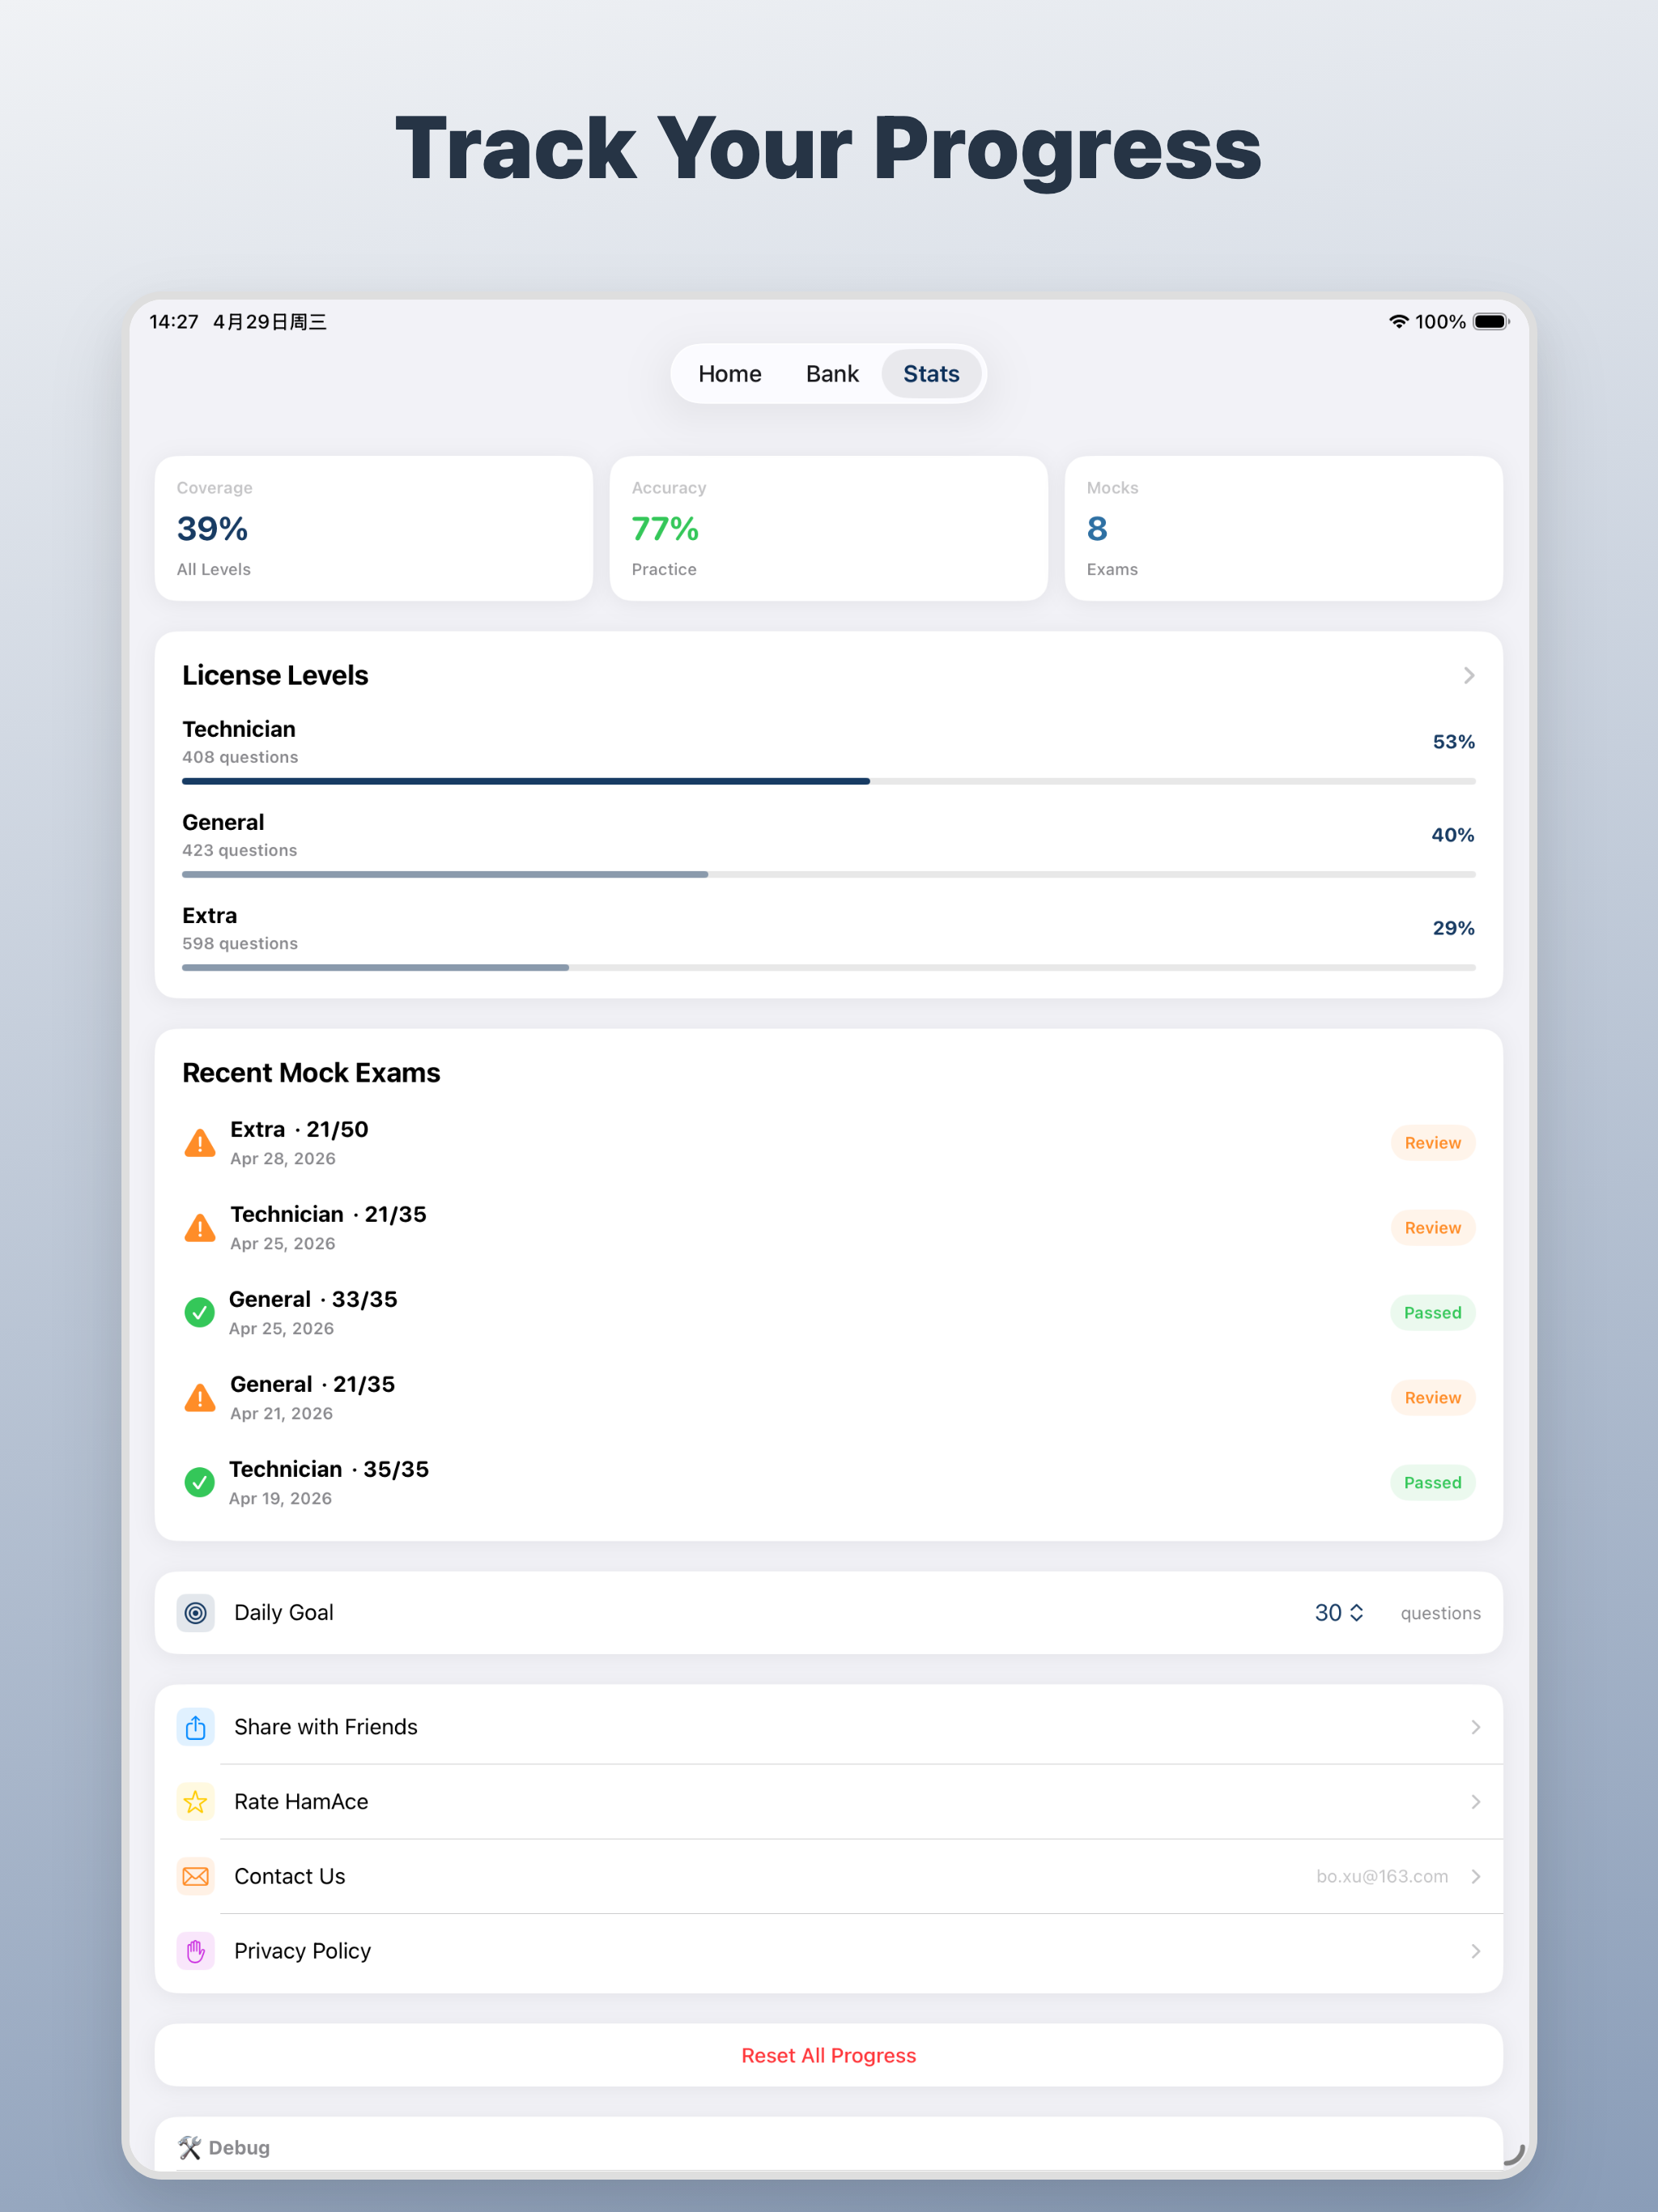Review the General 21/35 mock exam
1658x2212 pixels.
tap(1432, 1398)
